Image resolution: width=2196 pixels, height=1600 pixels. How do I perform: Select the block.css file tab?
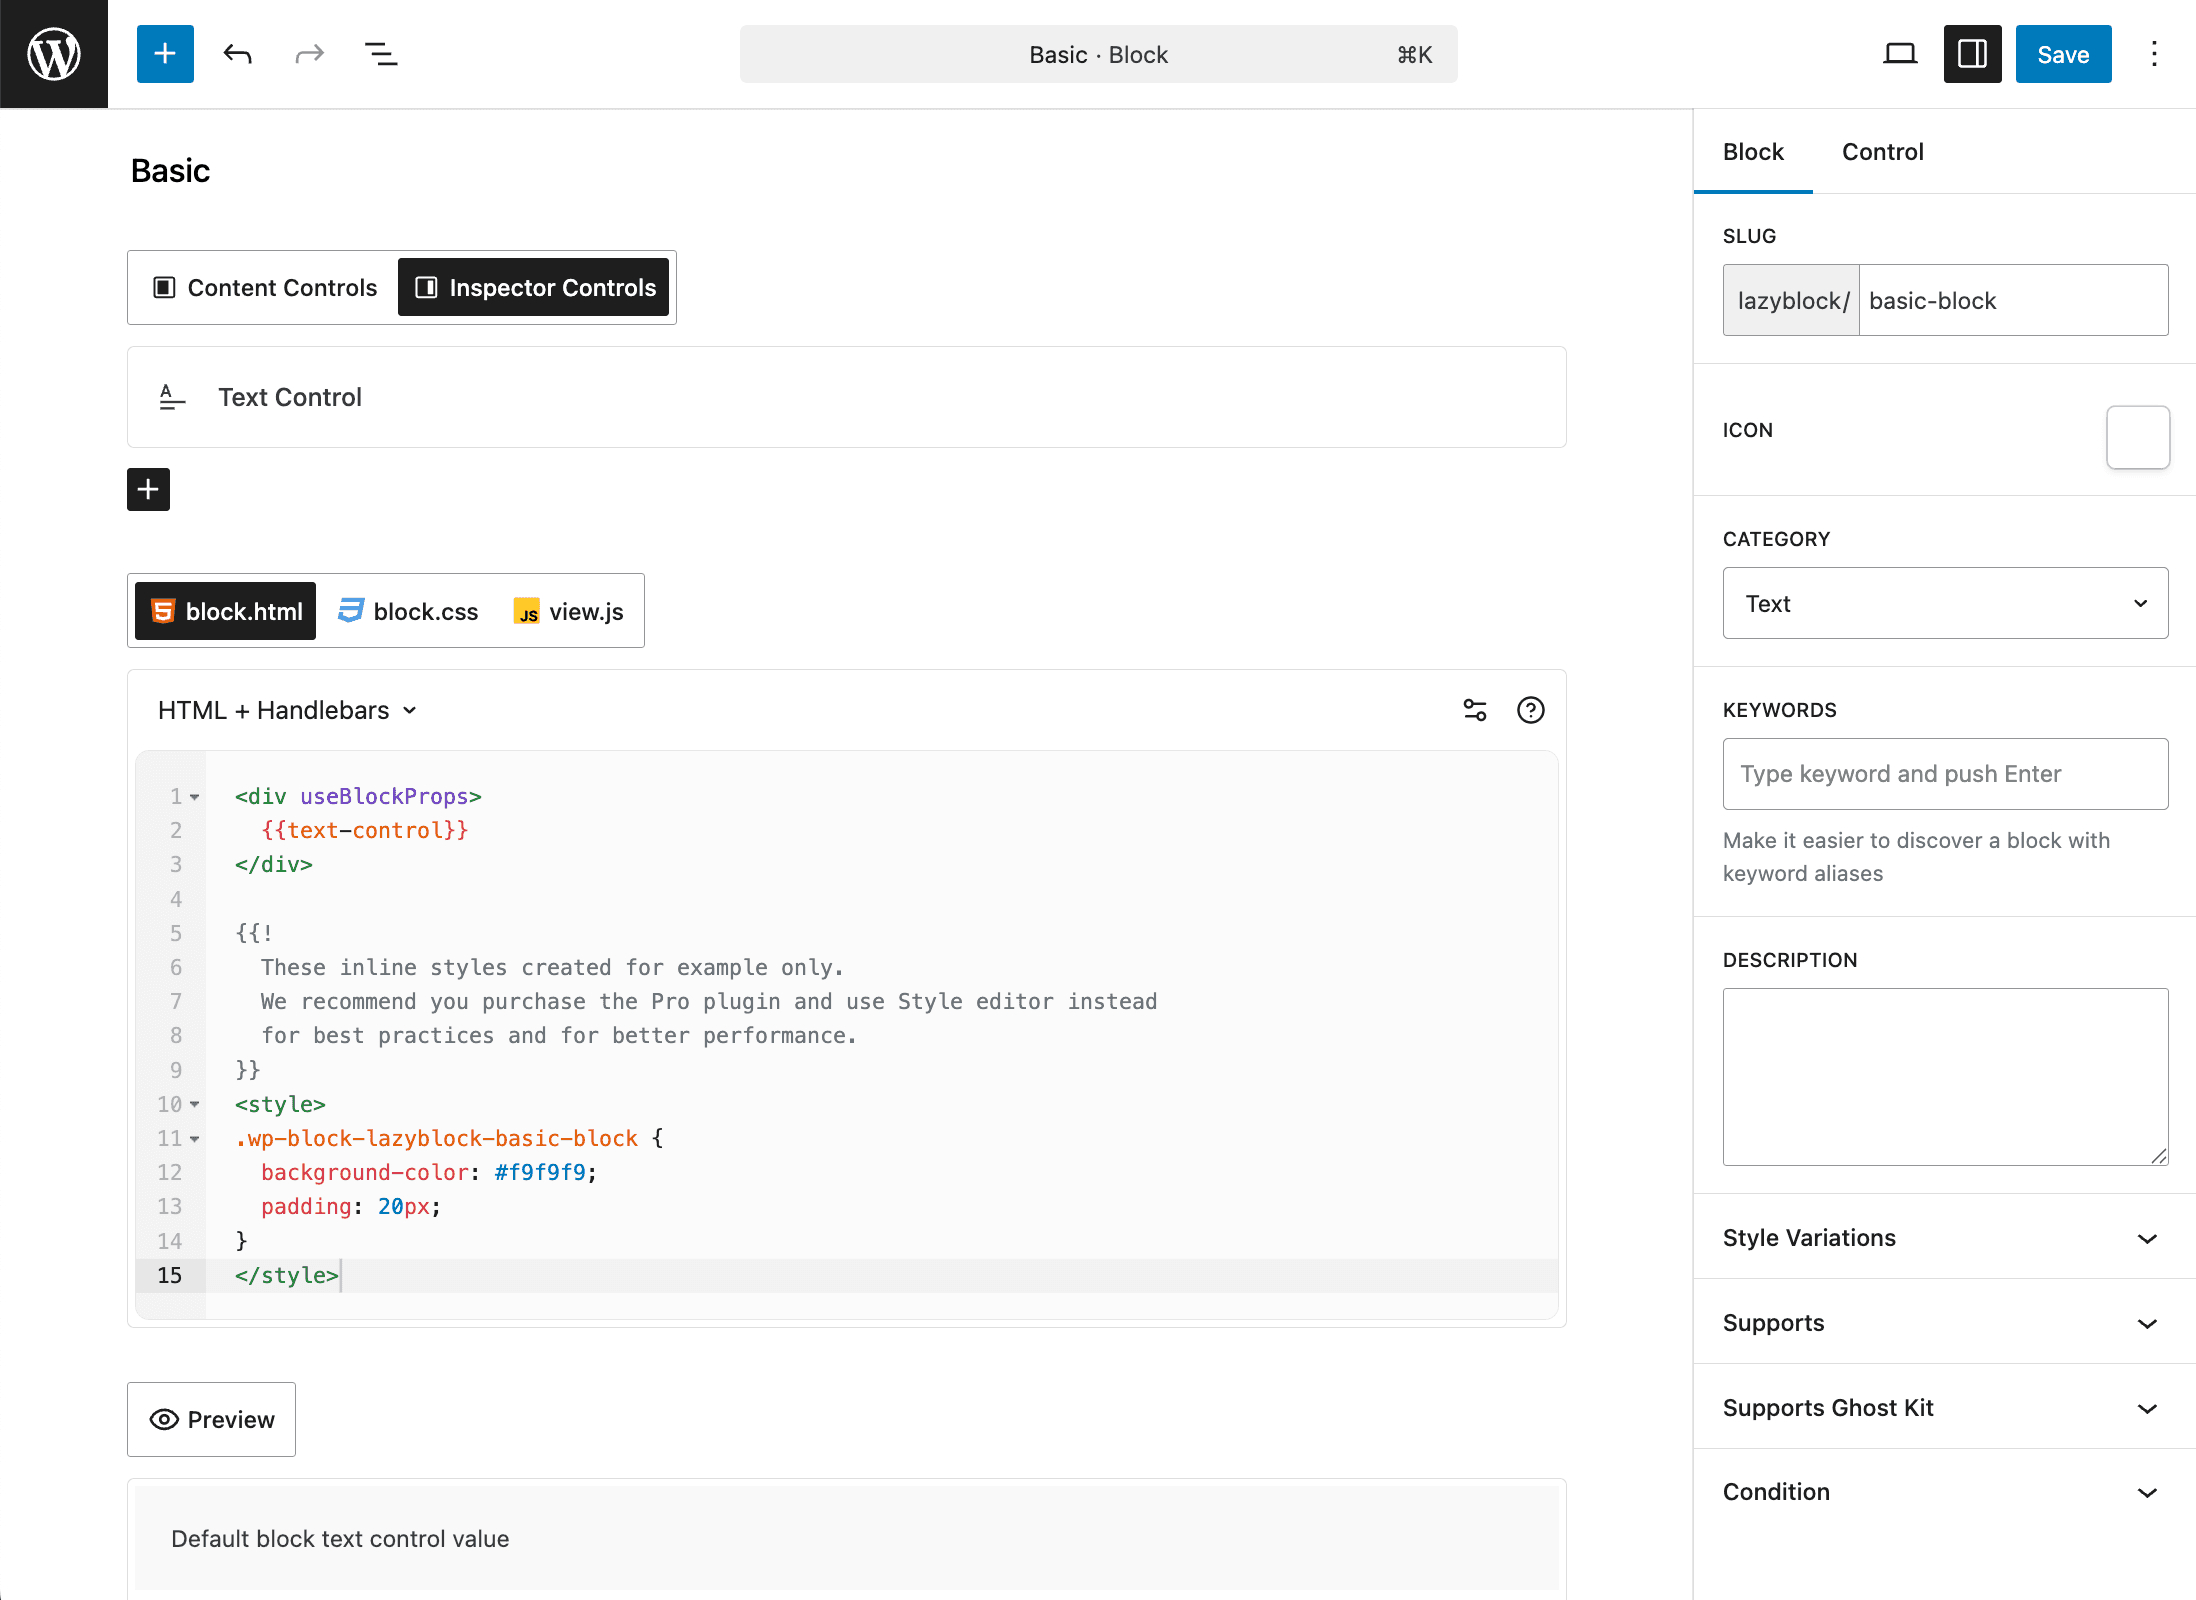(409, 611)
